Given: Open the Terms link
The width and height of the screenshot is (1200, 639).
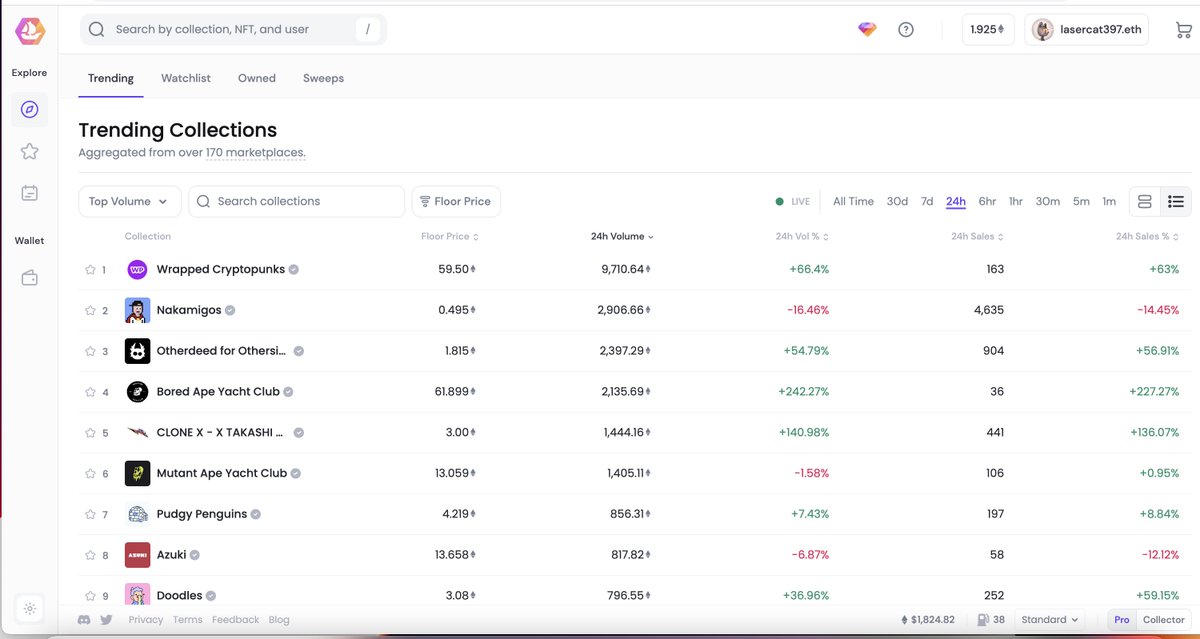Looking at the screenshot, I should (188, 620).
